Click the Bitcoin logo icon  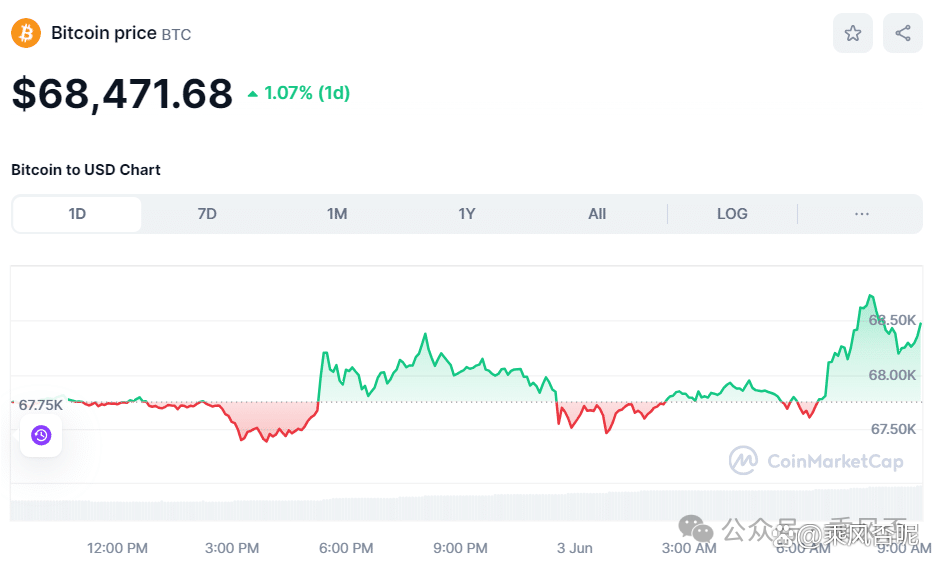[x=26, y=33]
